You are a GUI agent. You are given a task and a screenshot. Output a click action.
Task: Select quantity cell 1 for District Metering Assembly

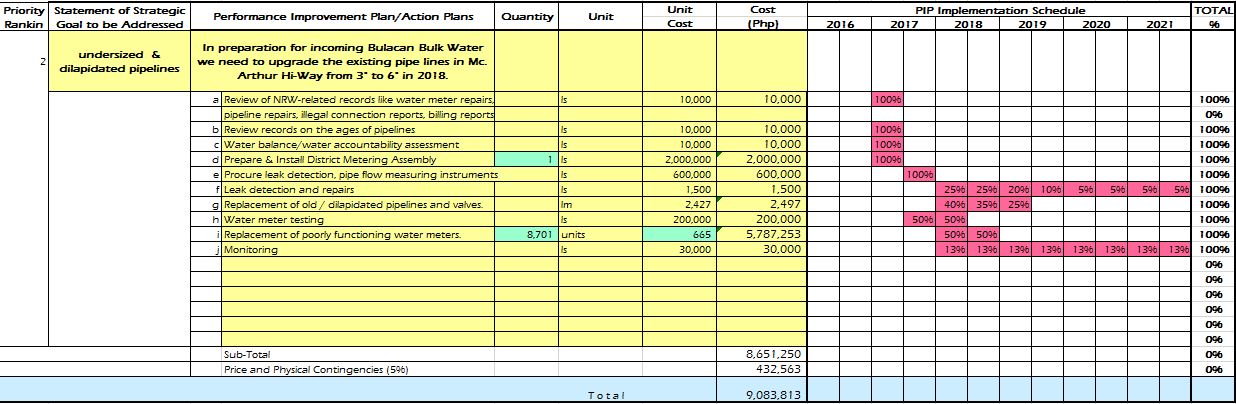click(x=527, y=160)
